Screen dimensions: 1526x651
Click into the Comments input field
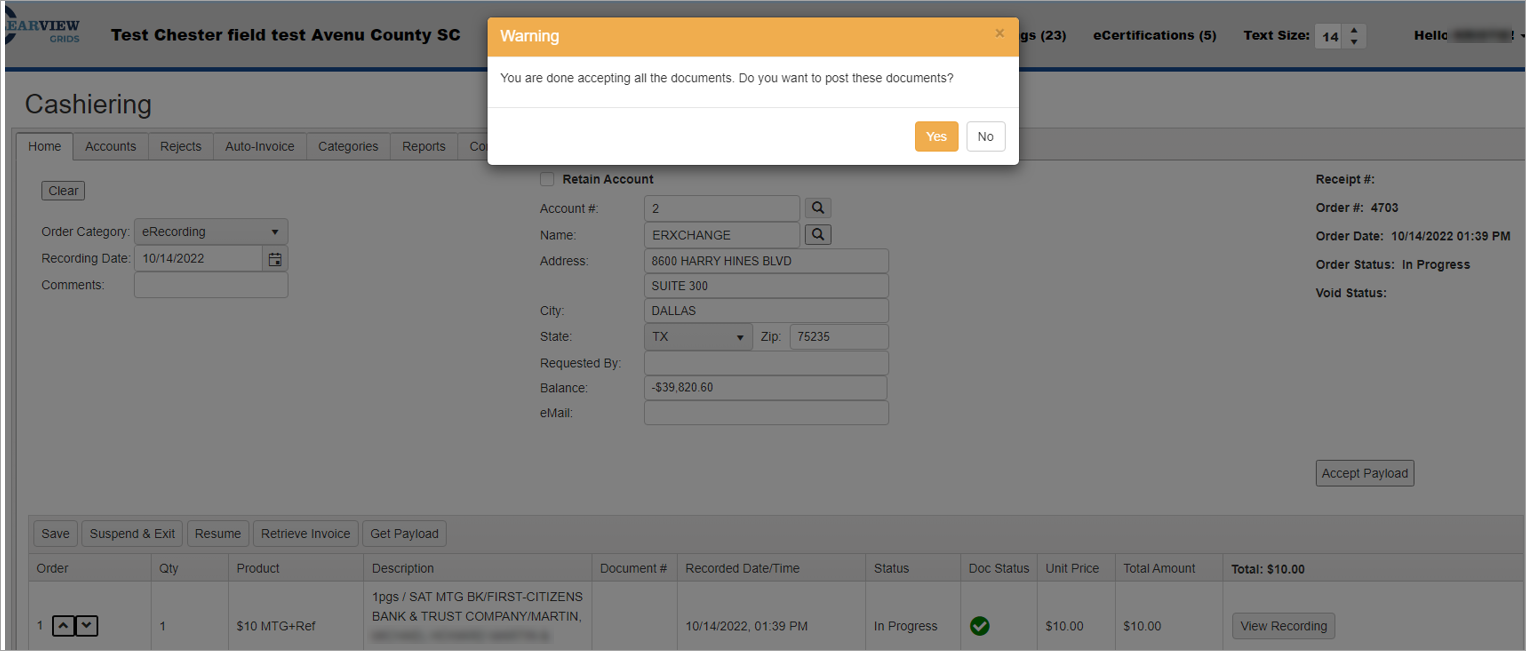tap(211, 285)
